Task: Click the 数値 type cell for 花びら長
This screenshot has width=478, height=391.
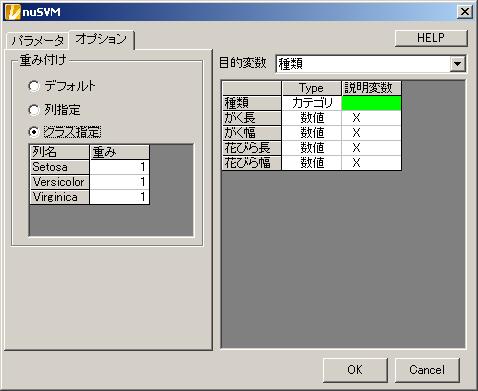Action: 312,148
